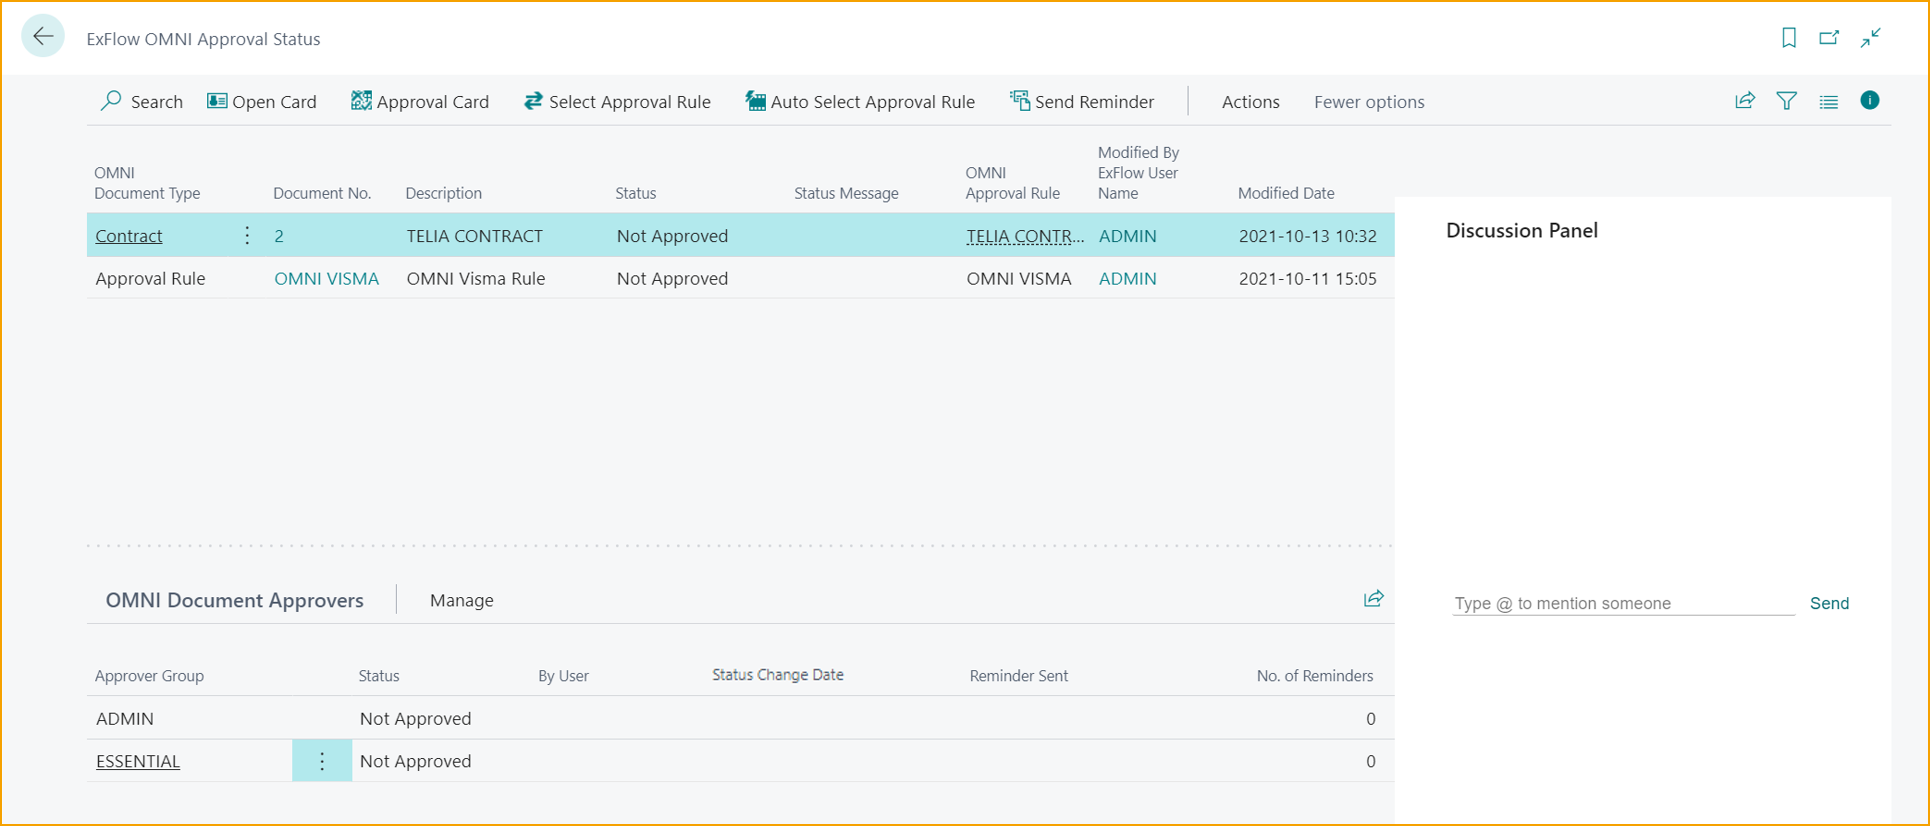This screenshot has height=826, width=1930.
Task: Expand the OMNI Document Approvers heading
Action: tap(235, 600)
